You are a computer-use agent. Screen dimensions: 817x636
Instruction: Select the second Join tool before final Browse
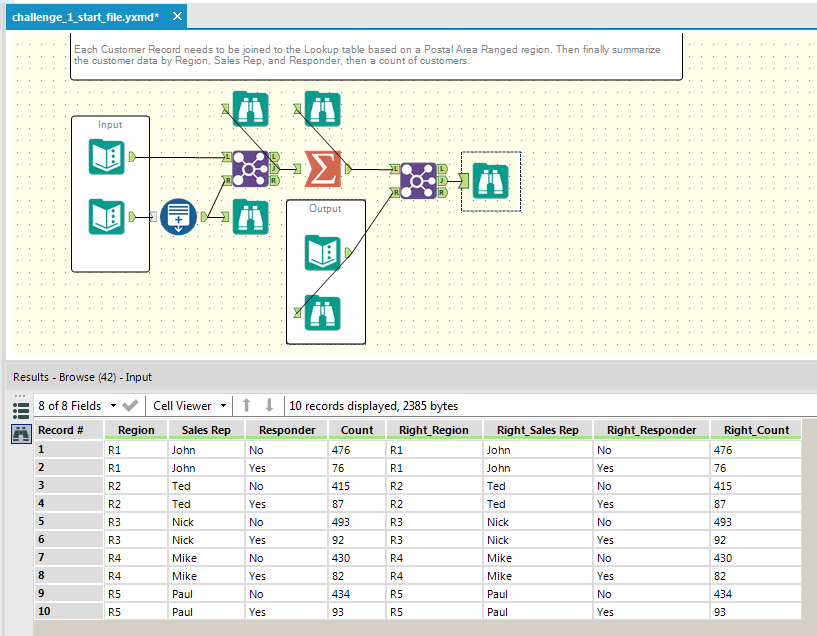(416, 180)
